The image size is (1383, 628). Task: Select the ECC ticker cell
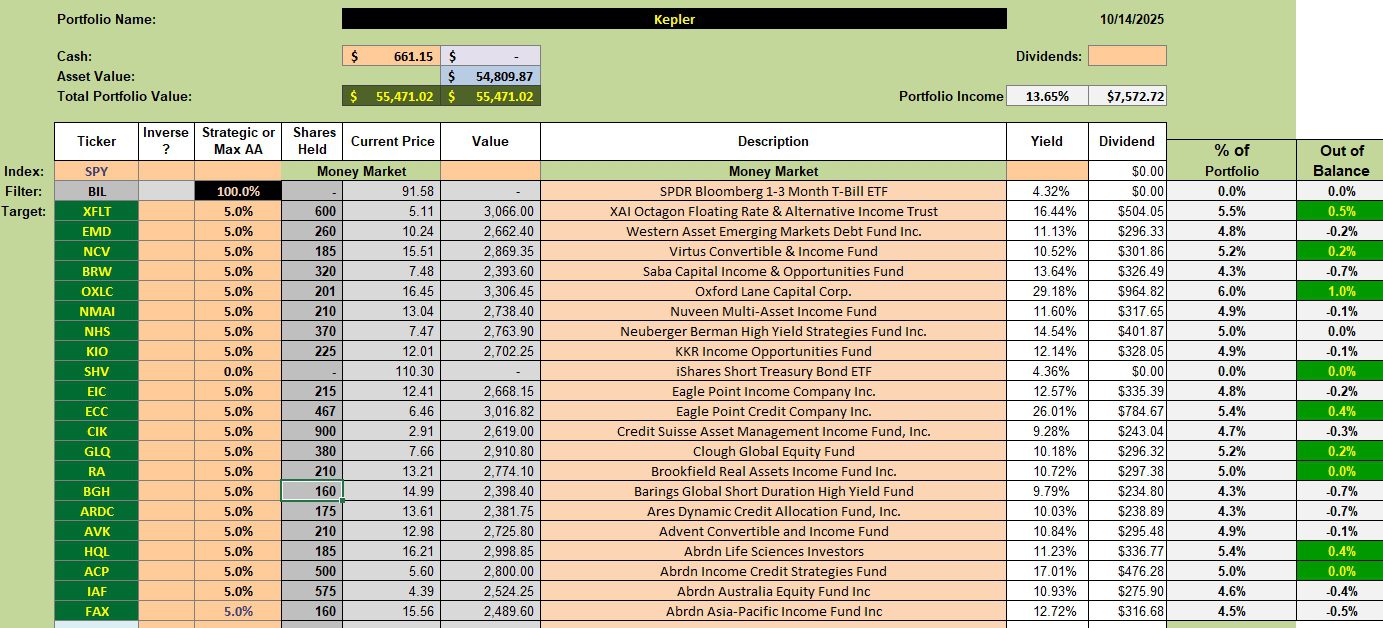click(96, 411)
